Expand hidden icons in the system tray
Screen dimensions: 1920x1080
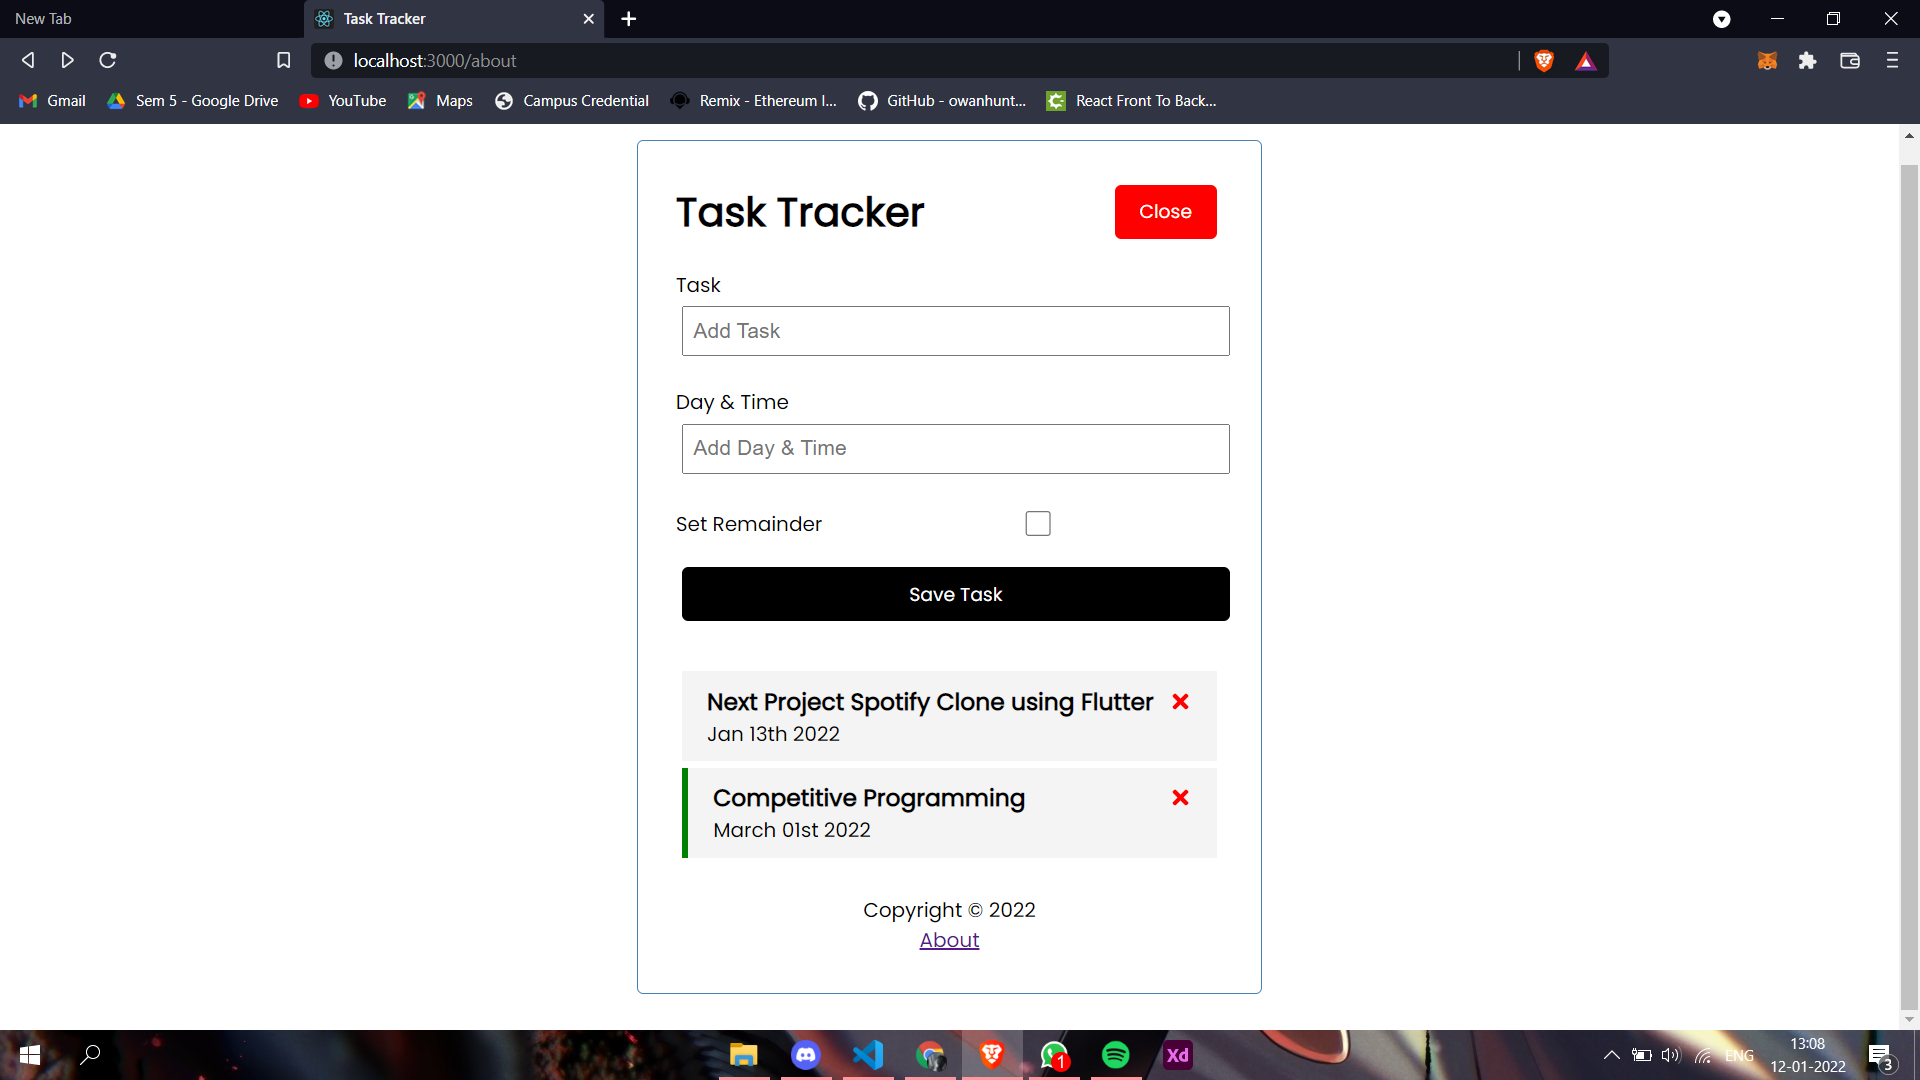[x=1610, y=1055]
